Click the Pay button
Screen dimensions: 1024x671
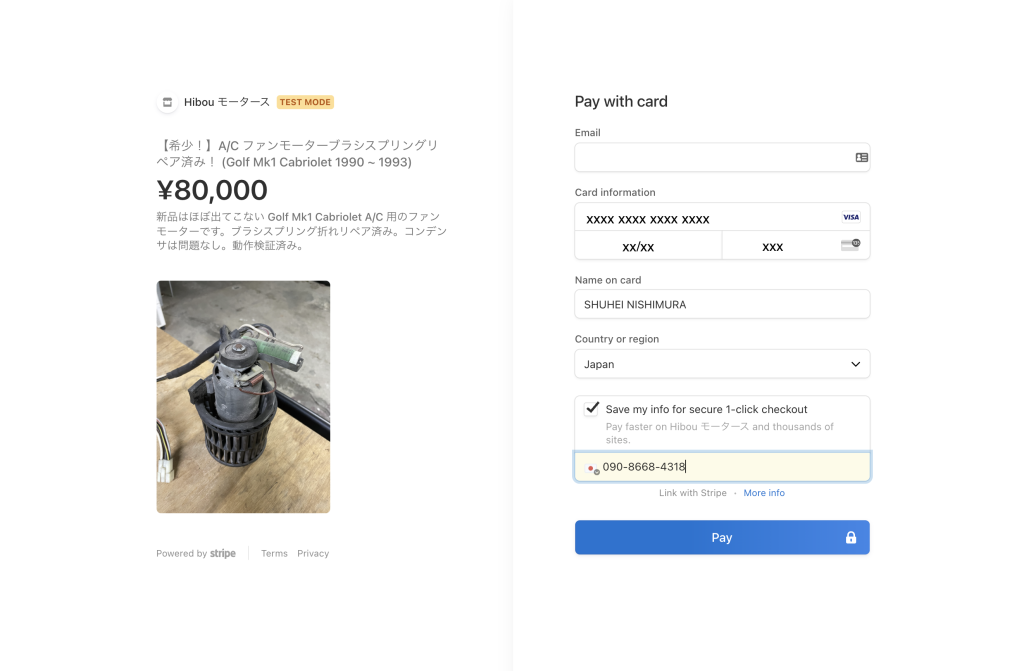(721, 537)
